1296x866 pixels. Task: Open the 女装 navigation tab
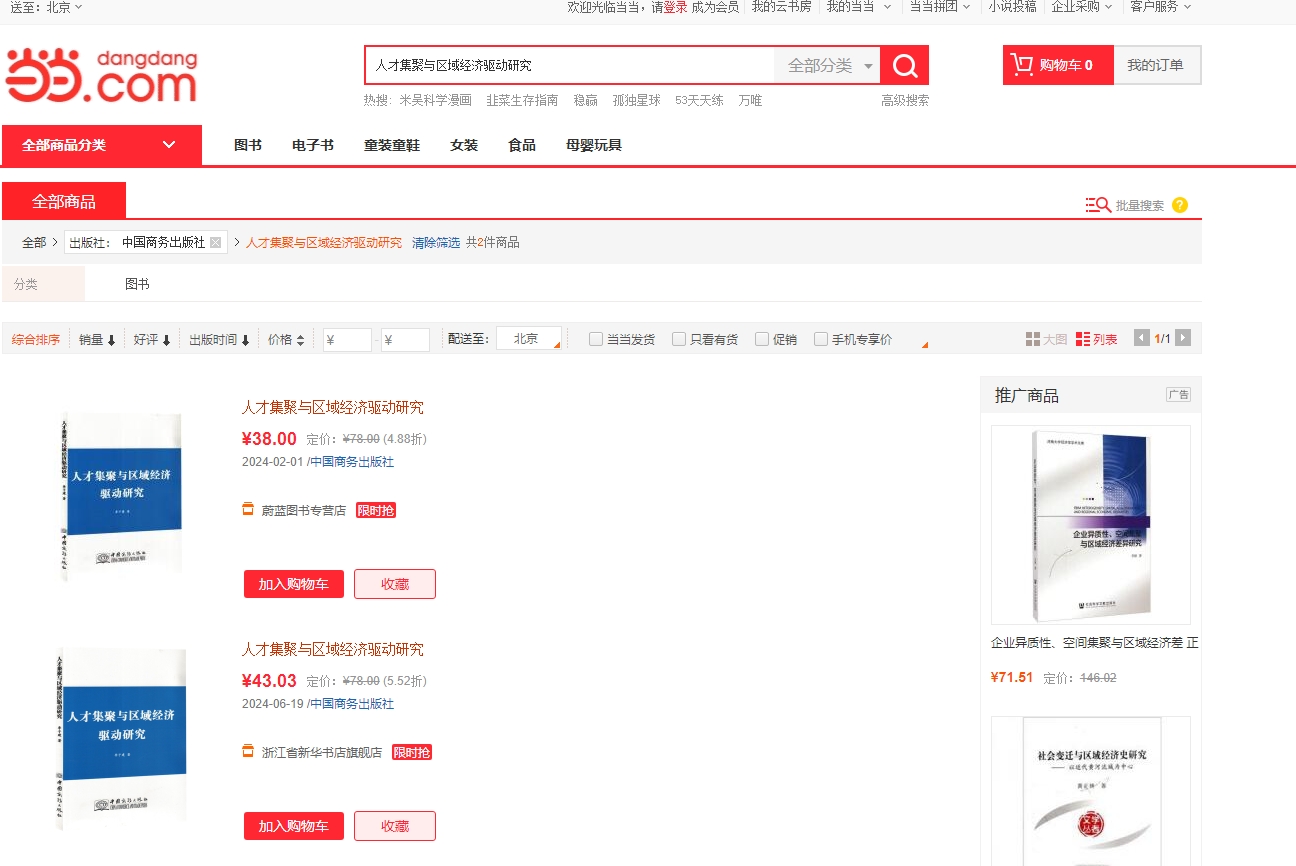[464, 145]
